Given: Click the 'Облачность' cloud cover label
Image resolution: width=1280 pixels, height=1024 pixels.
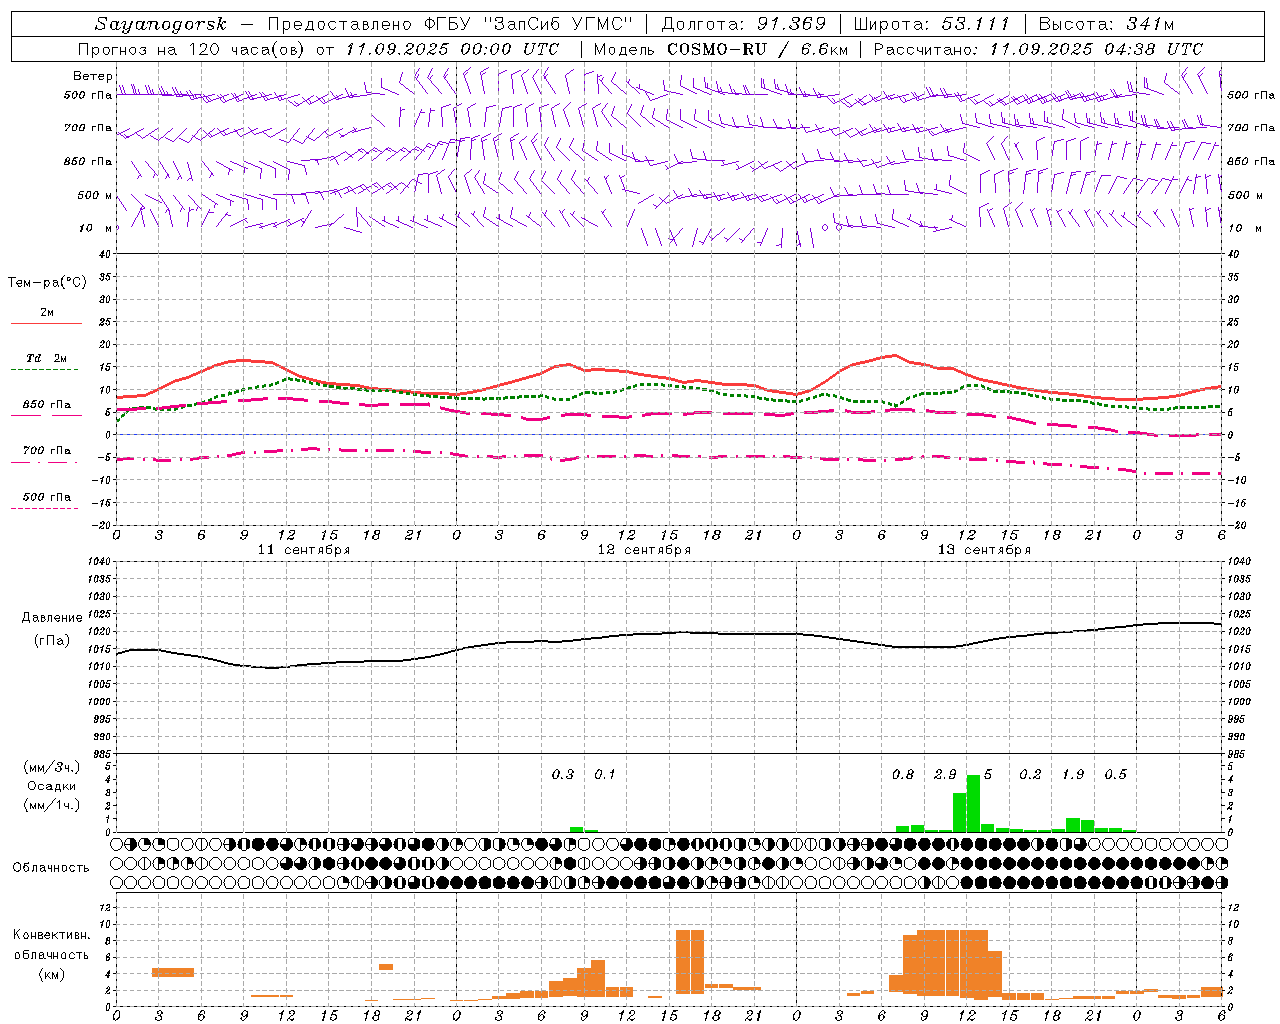Looking at the screenshot, I should [51, 868].
